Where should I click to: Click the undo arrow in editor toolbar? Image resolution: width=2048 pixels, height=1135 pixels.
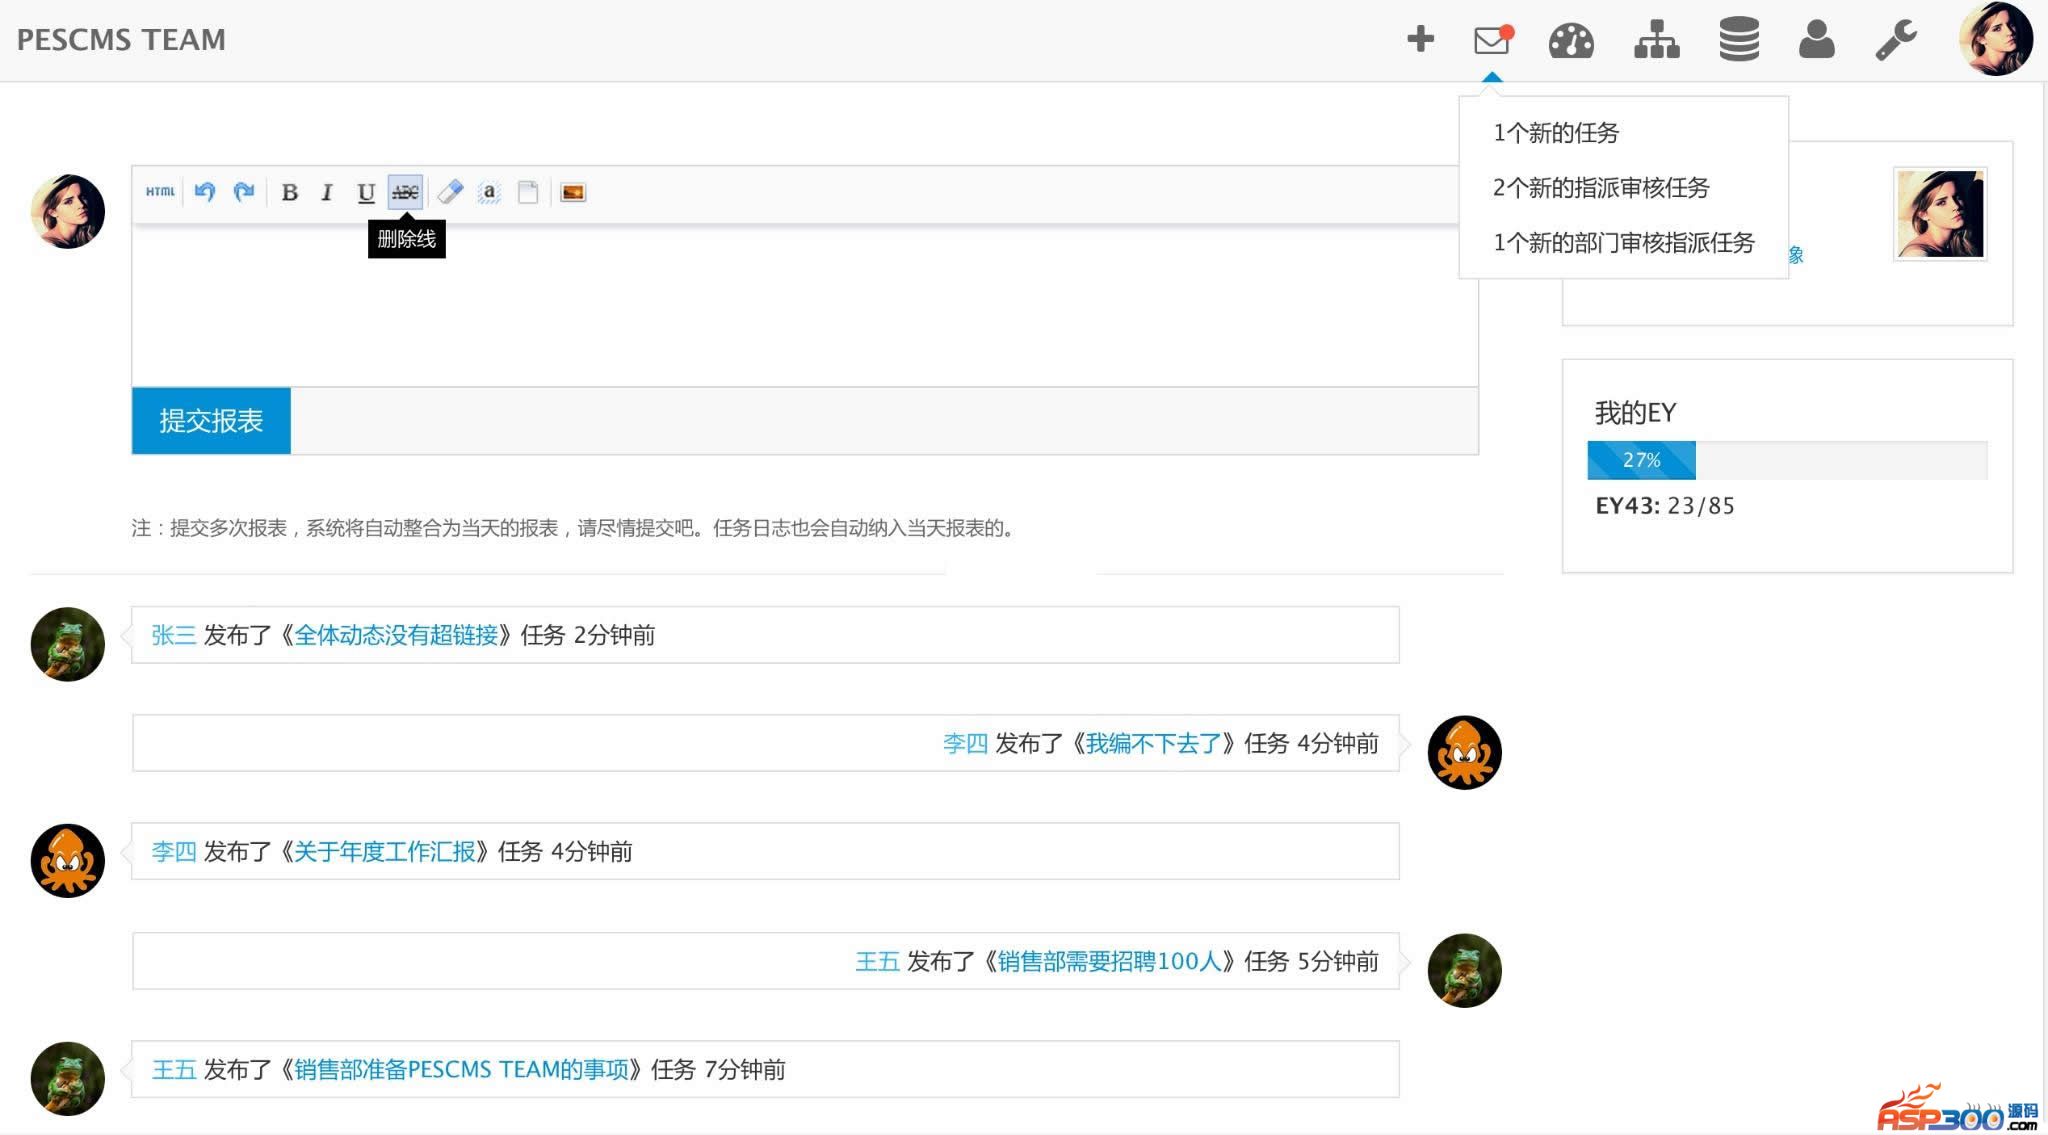[205, 192]
